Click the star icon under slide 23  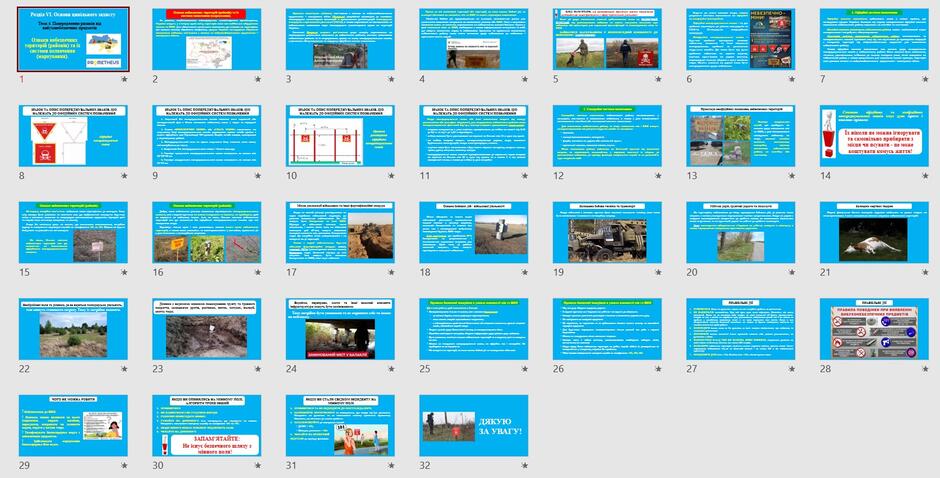[x=258, y=369]
